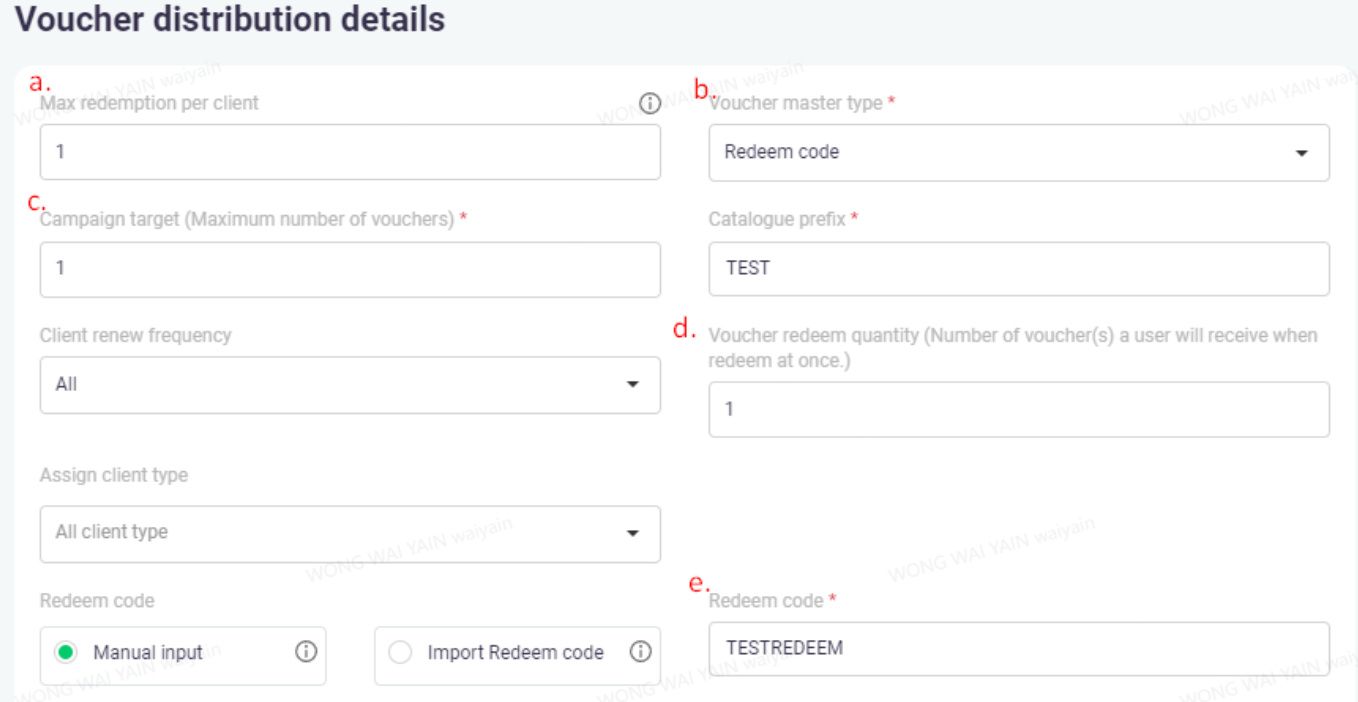Viewport: 1358px width, 702px height.
Task: Click info icon beside Max redemption per client
Action: pyautogui.click(x=649, y=103)
